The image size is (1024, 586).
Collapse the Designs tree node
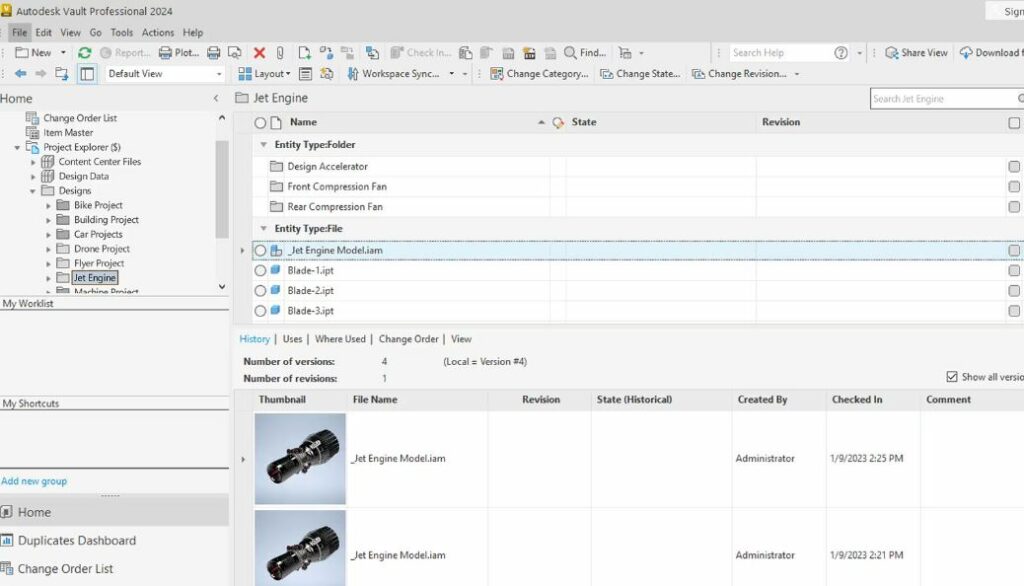coord(33,191)
